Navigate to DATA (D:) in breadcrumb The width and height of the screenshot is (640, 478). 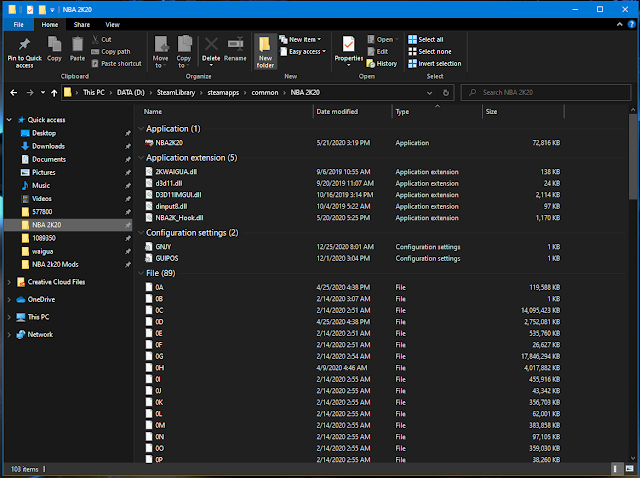pyautogui.click(x=131, y=93)
